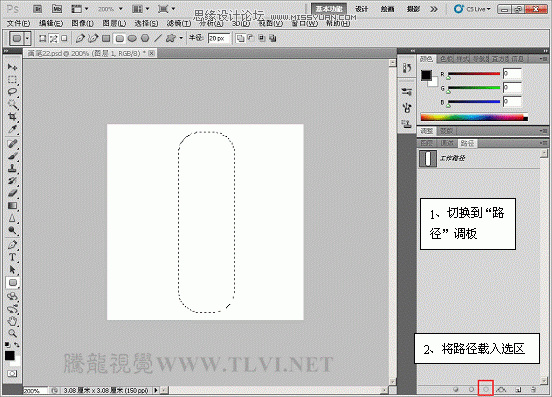Create new path icon
The image size is (552, 397).
518,389
